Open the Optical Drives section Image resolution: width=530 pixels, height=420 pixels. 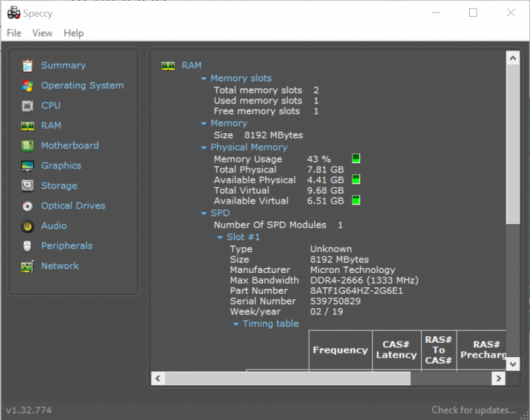coord(73,206)
